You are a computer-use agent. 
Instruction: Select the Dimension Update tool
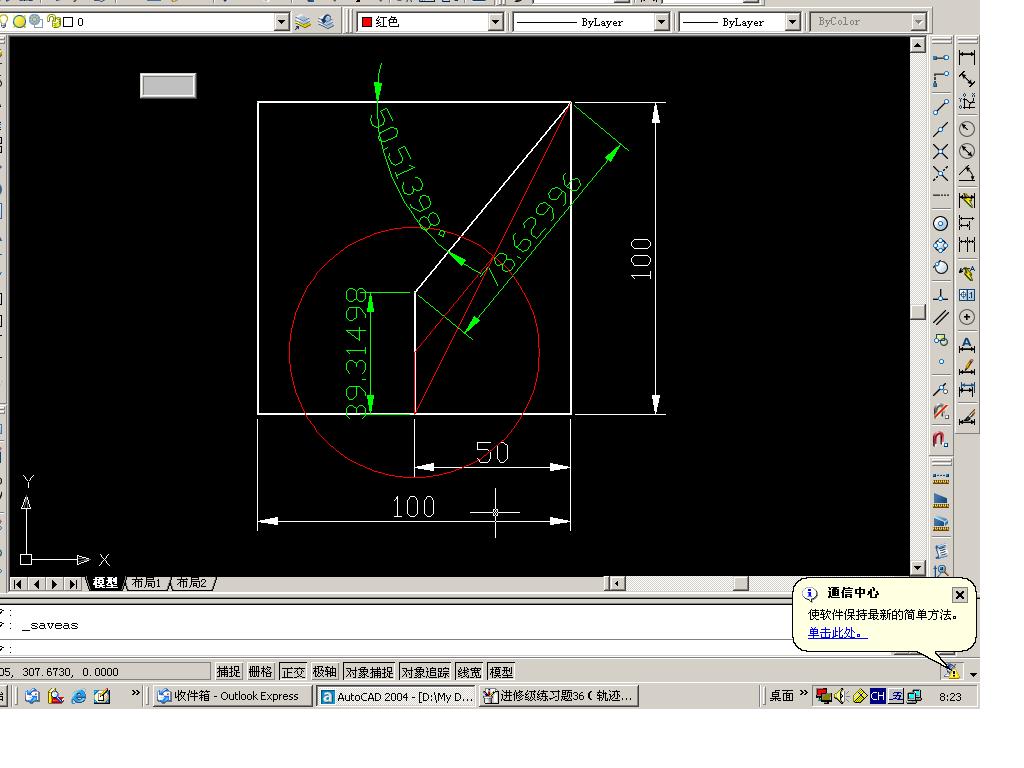(967, 389)
